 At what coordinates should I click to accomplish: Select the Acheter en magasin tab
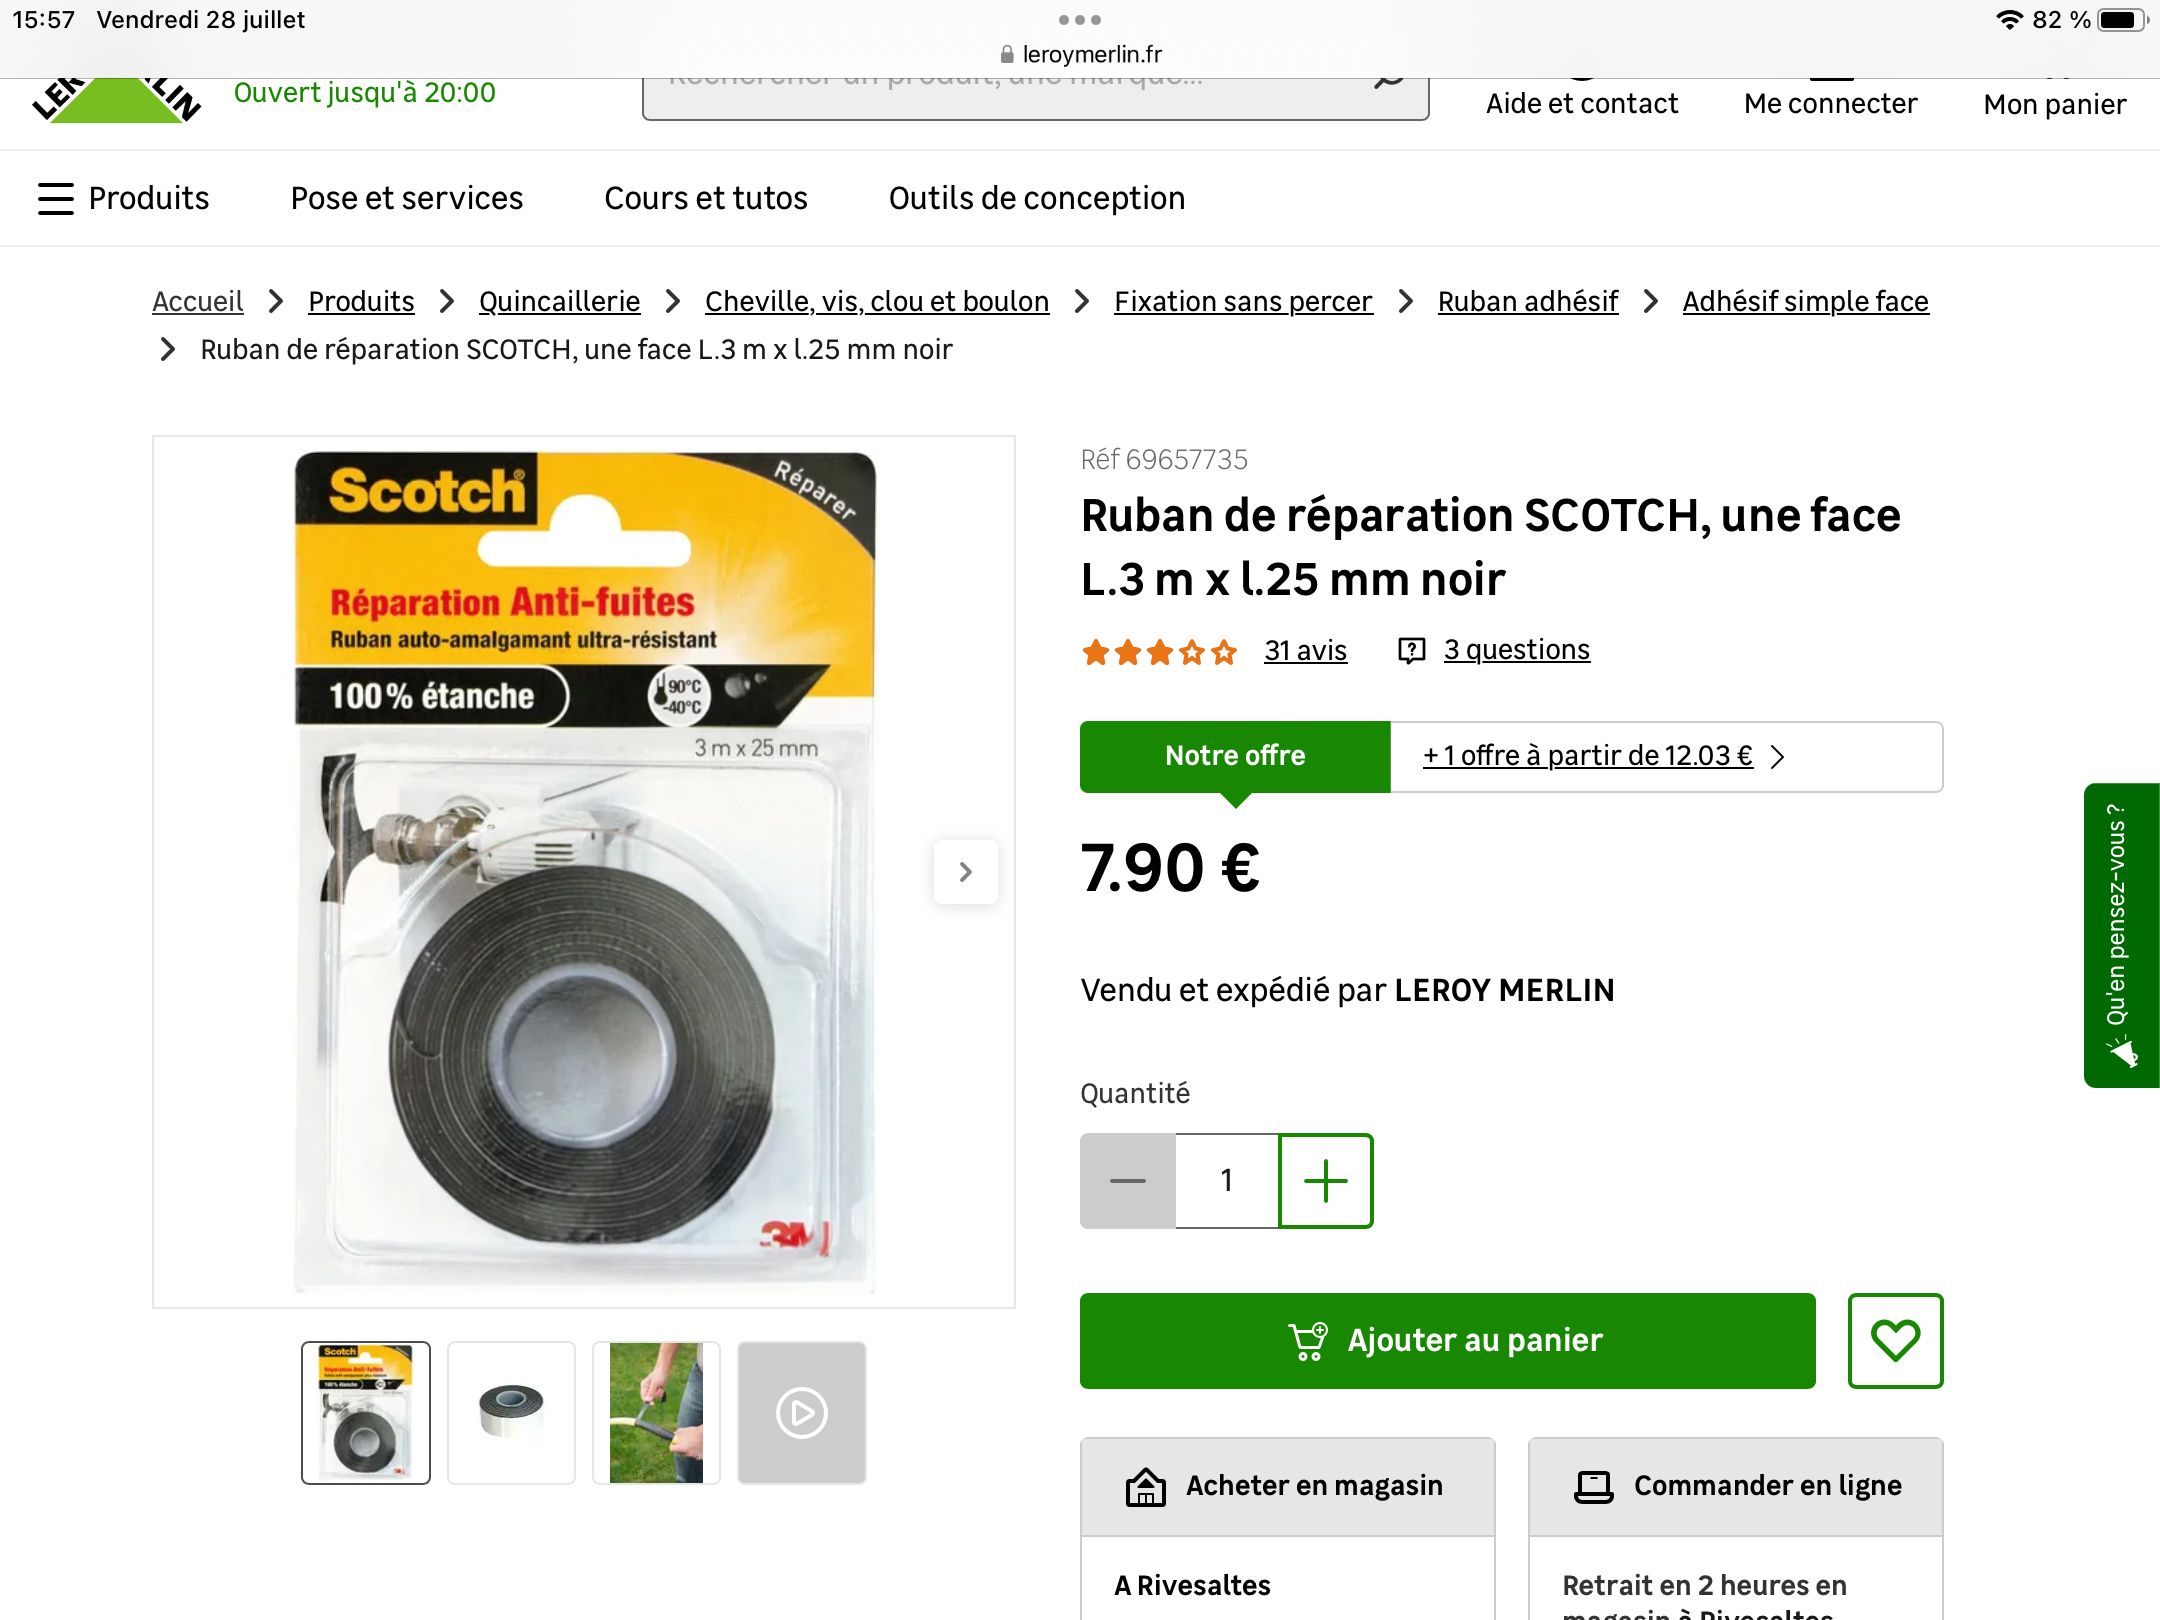click(1288, 1486)
